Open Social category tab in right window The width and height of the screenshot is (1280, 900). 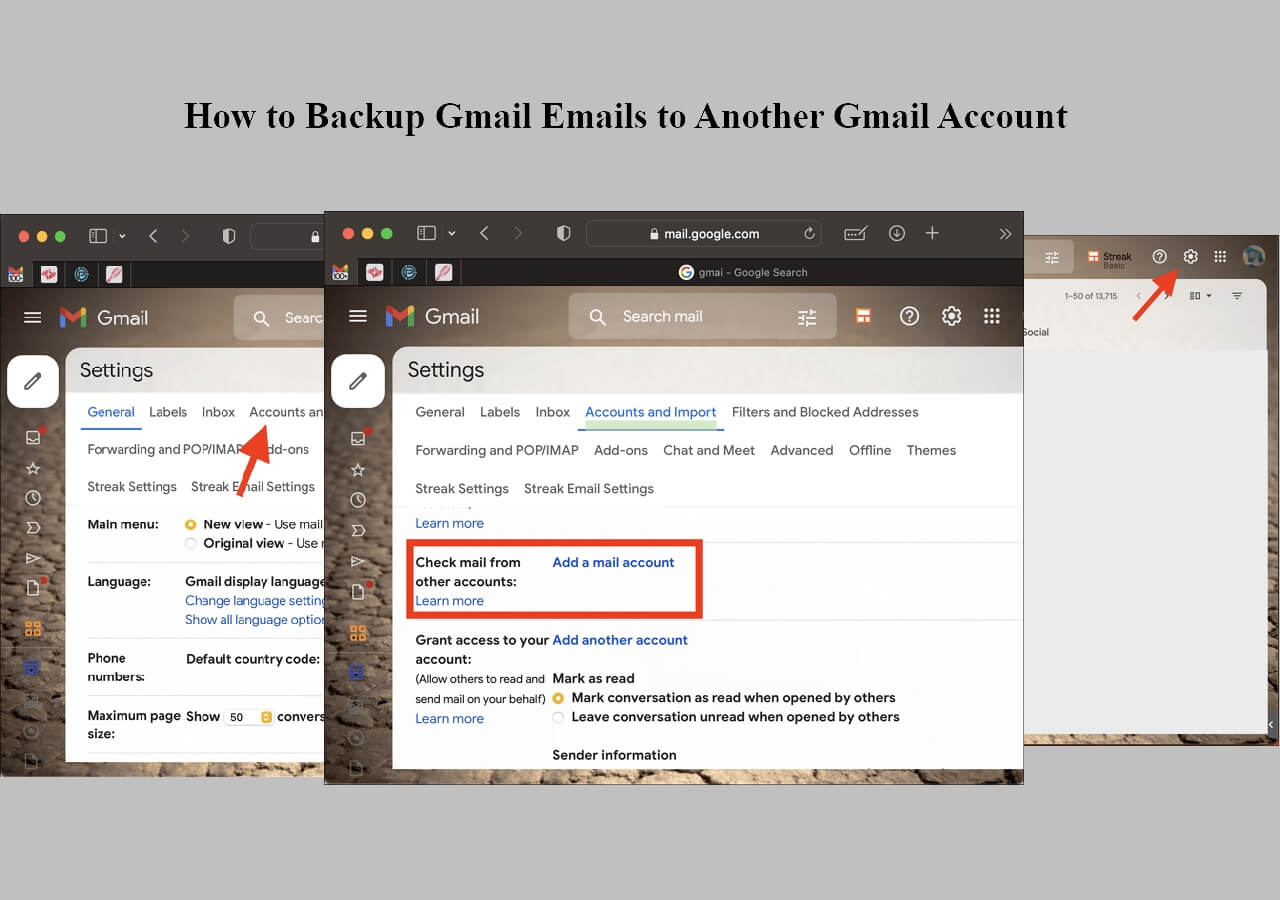pos(1036,332)
